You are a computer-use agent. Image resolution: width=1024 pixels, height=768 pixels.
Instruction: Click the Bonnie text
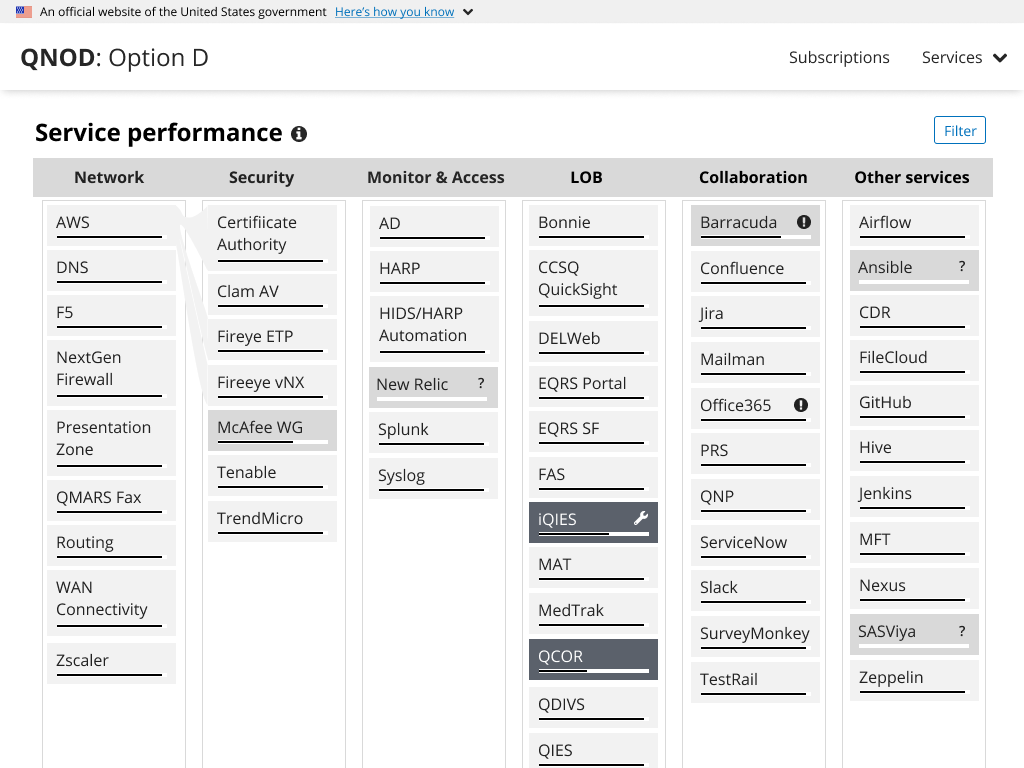pos(564,222)
